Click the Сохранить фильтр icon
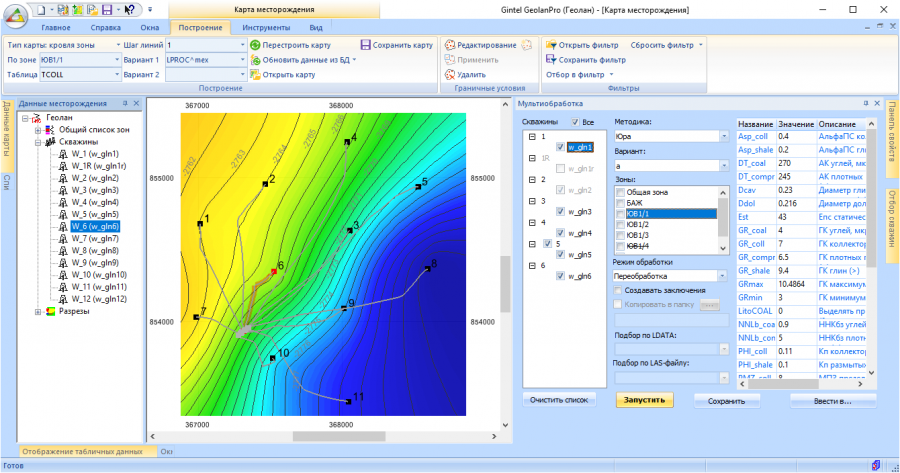This screenshot has height=473, width=900. point(551,60)
